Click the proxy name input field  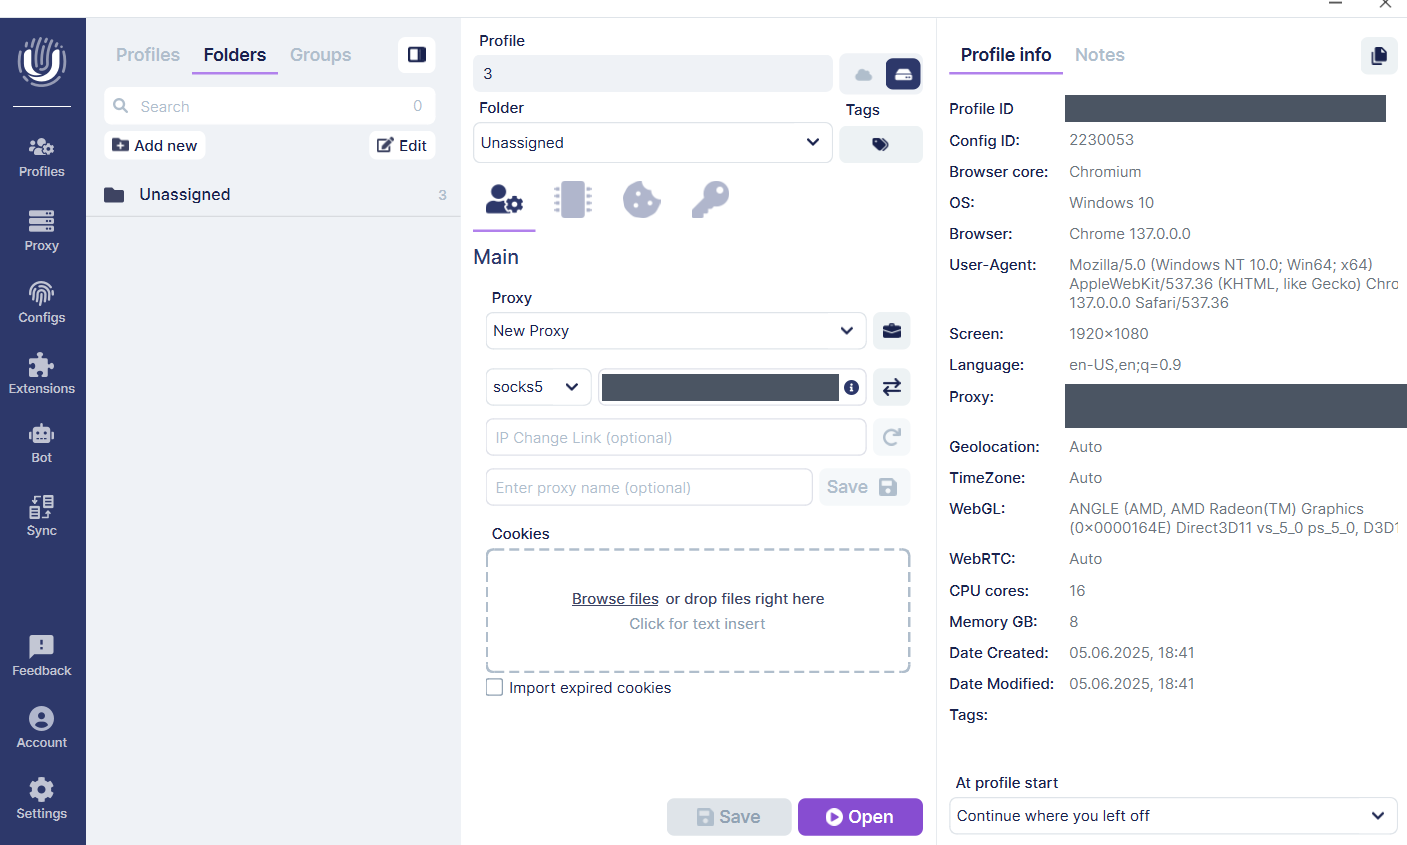point(649,487)
